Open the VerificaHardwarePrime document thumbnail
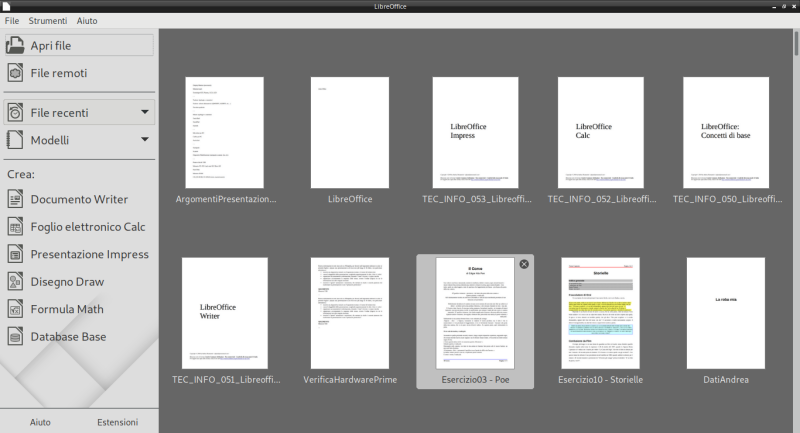800x433 pixels. pyautogui.click(x=349, y=312)
